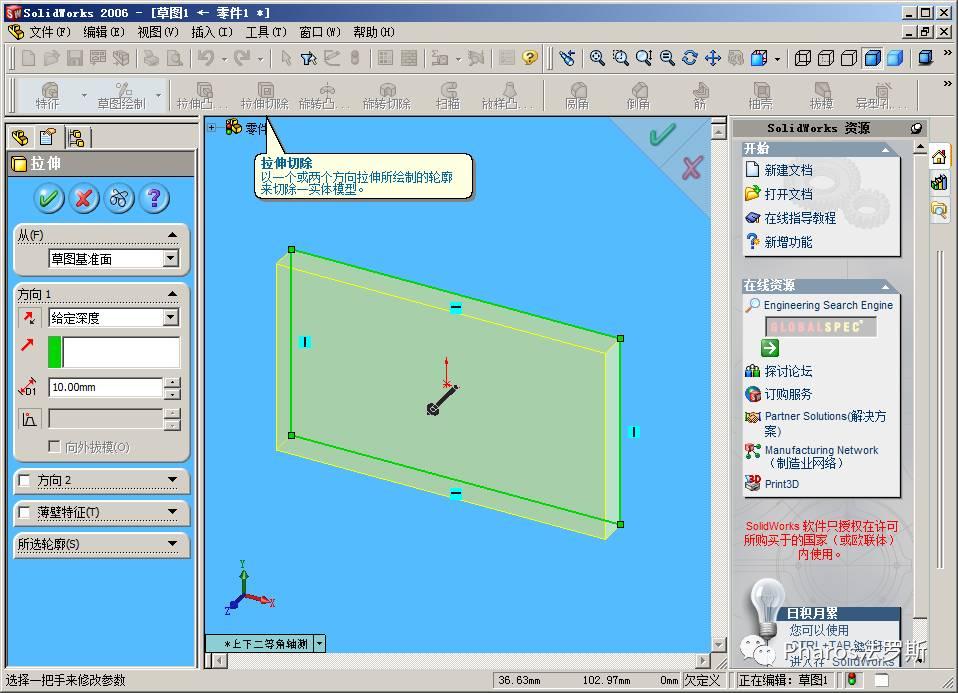Switch to the ConfigurationManager tab
Viewport: 958px width, 693px height.
(76, 138)
